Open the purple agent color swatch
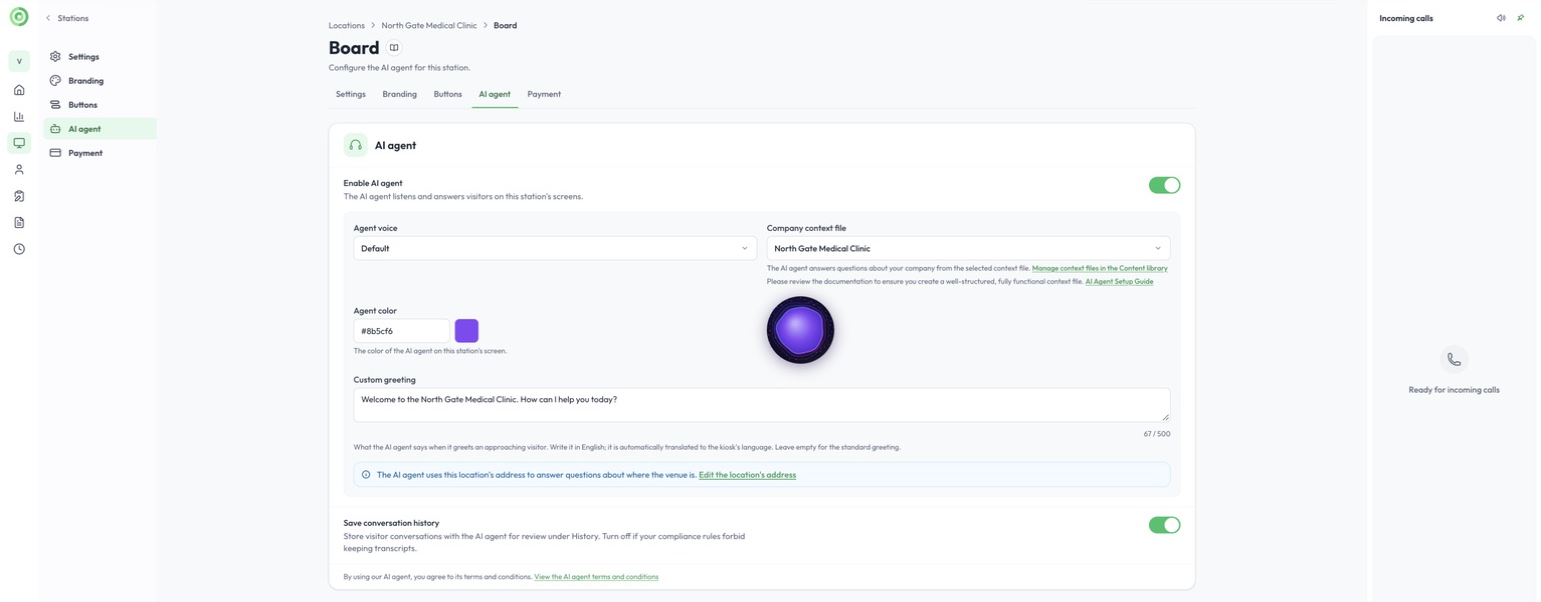 tap(467, 331)
